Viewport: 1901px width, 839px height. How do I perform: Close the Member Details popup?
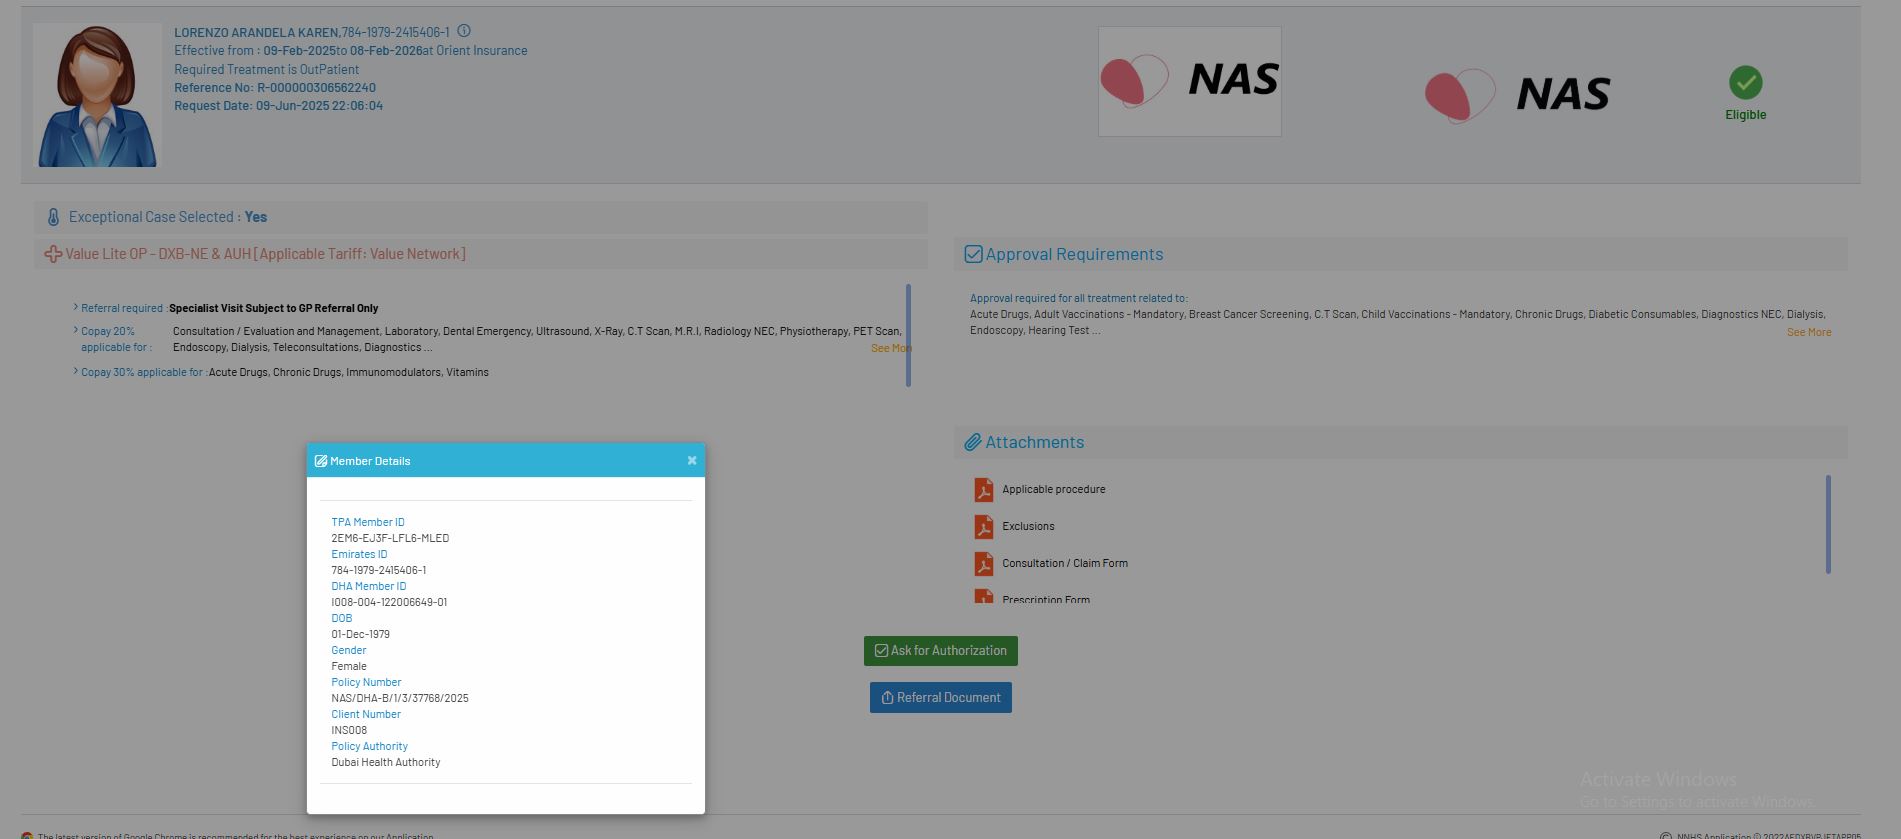[692, 460]
